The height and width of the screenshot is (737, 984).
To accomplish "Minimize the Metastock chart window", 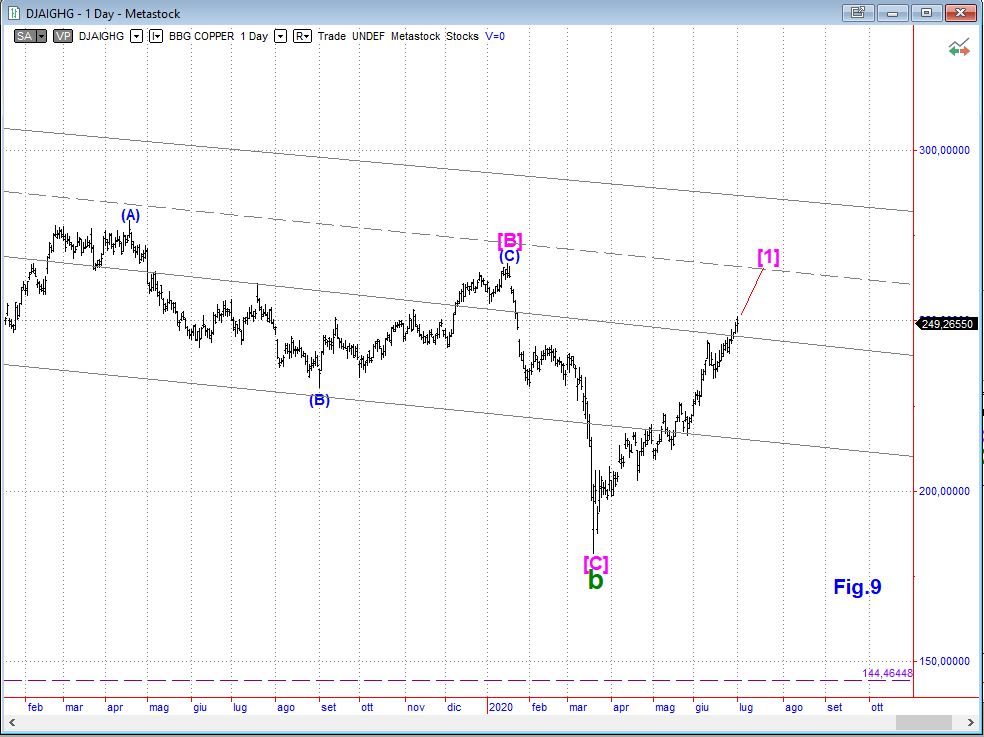I will click(x=894, y=12).
